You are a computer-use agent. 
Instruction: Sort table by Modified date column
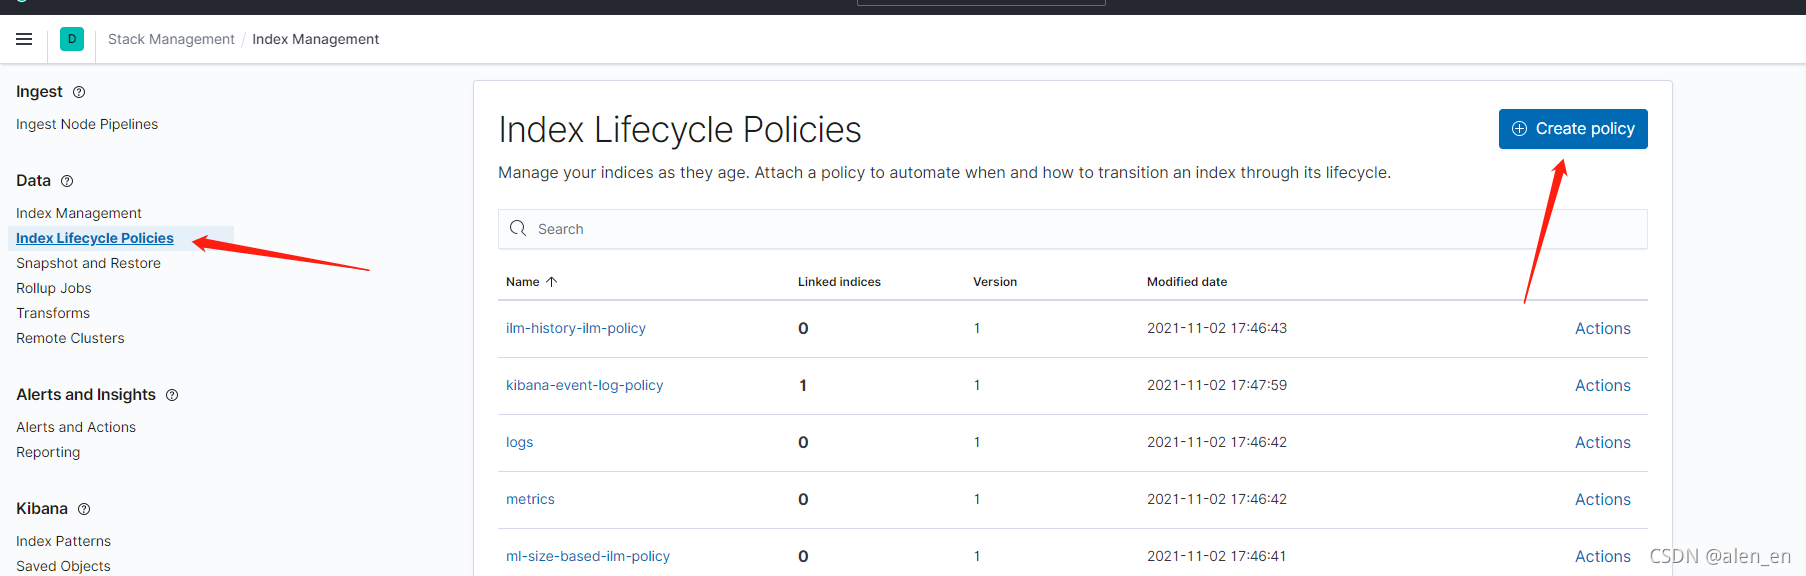point(1187,282)
